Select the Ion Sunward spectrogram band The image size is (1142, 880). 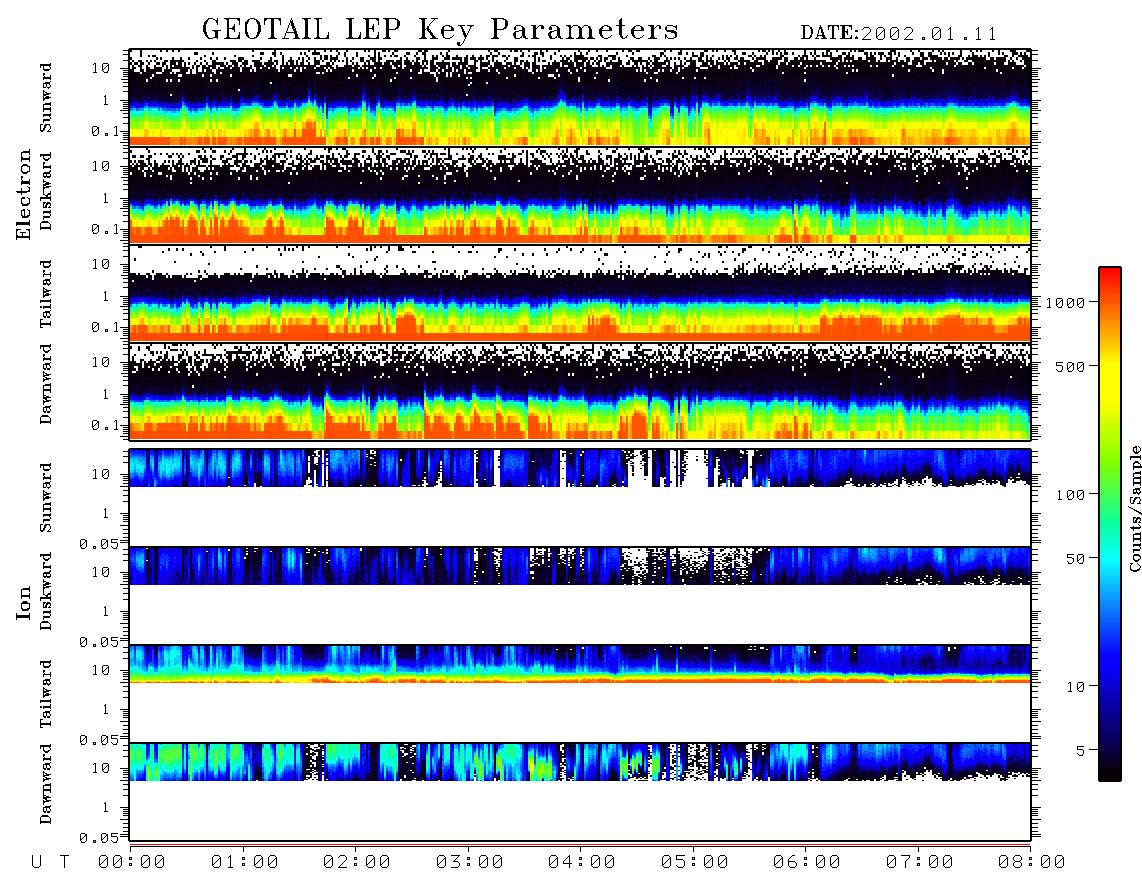coord(580,468)
